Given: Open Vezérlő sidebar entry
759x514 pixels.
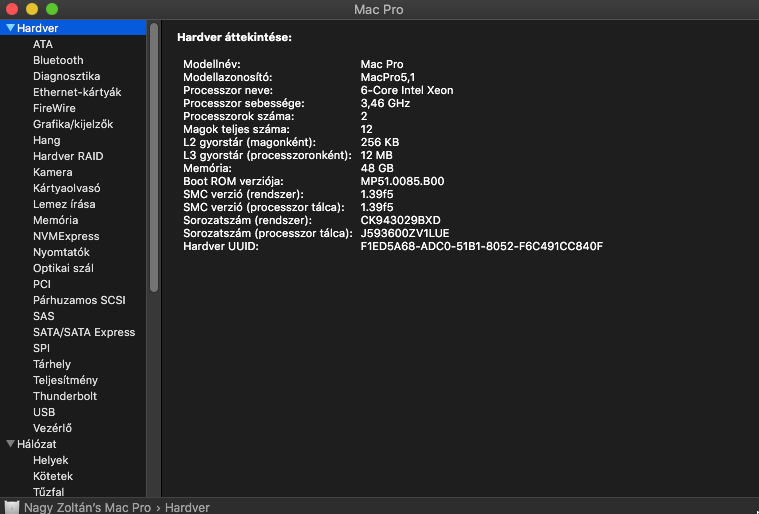Looking at the screenshot, I should click(x=52, y=427).
